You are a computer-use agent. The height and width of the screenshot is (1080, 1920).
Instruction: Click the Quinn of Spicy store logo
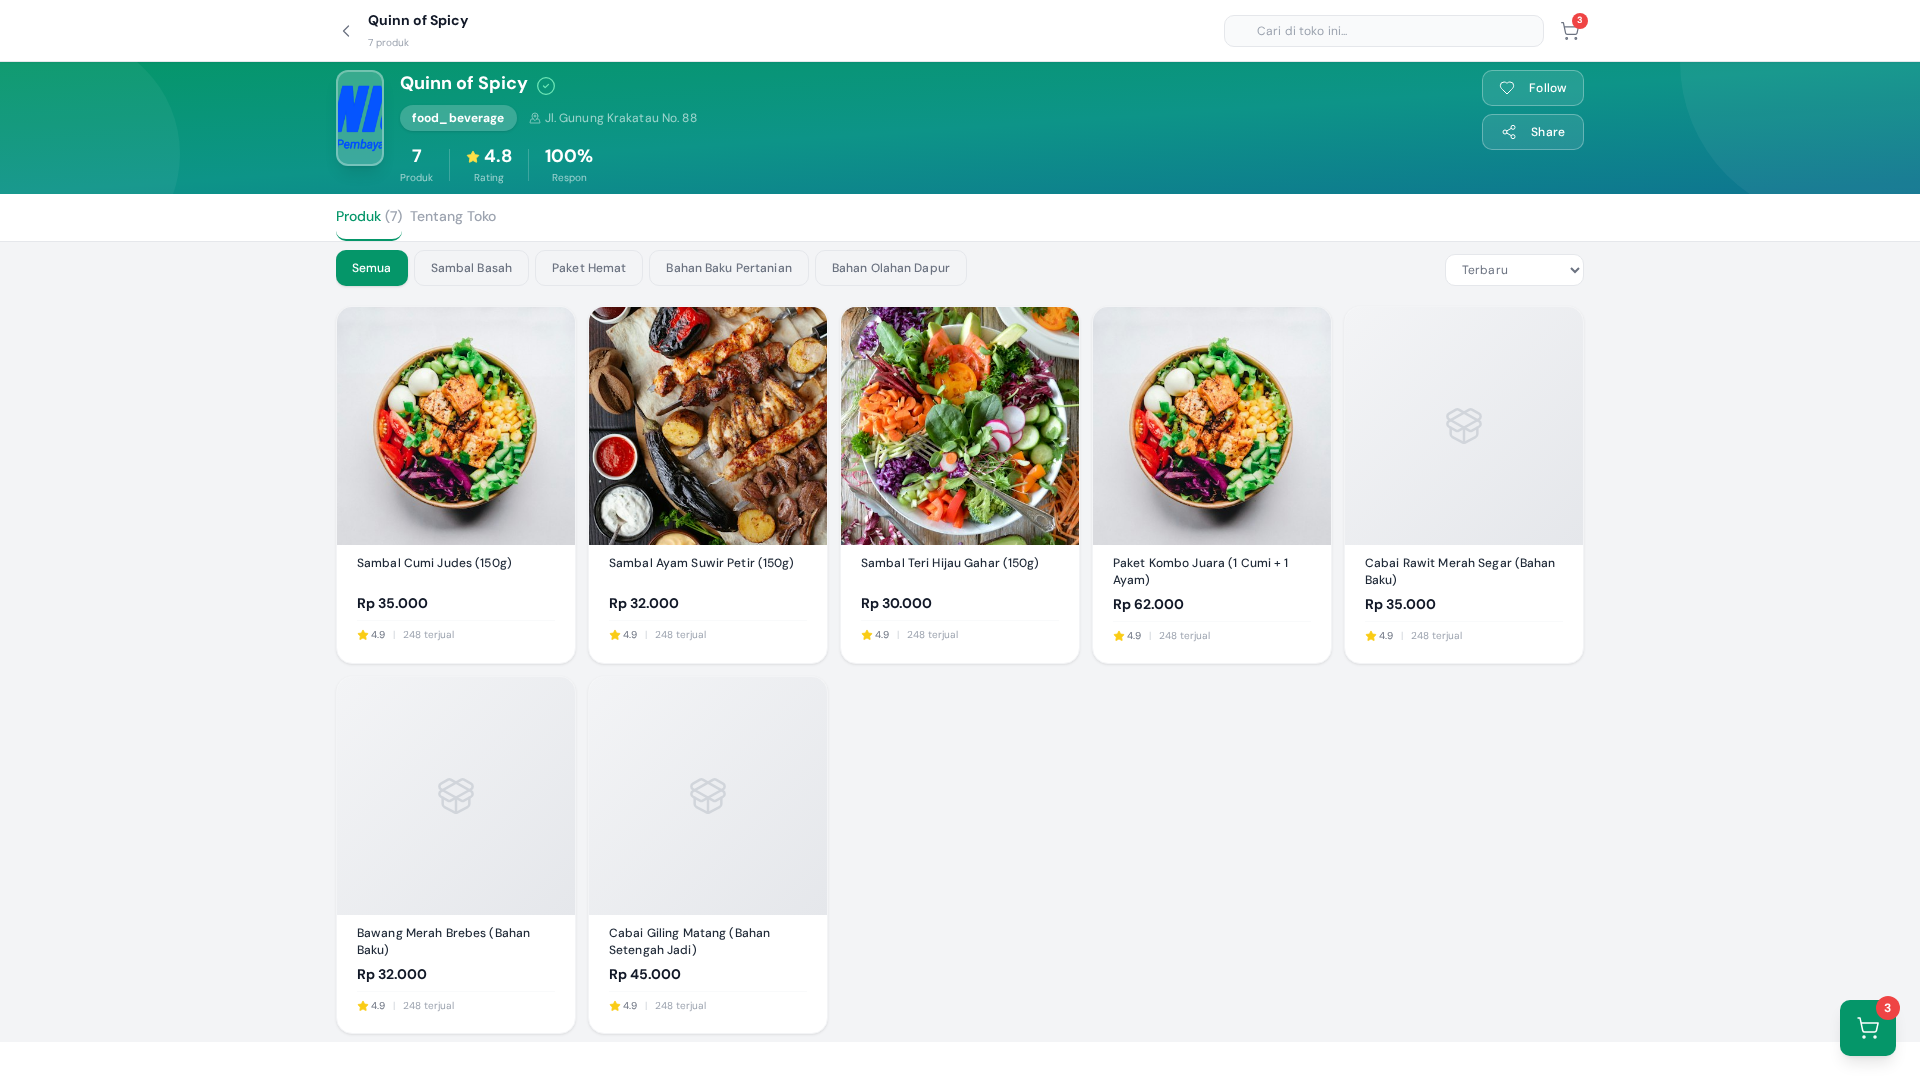(x=360, y=118)
